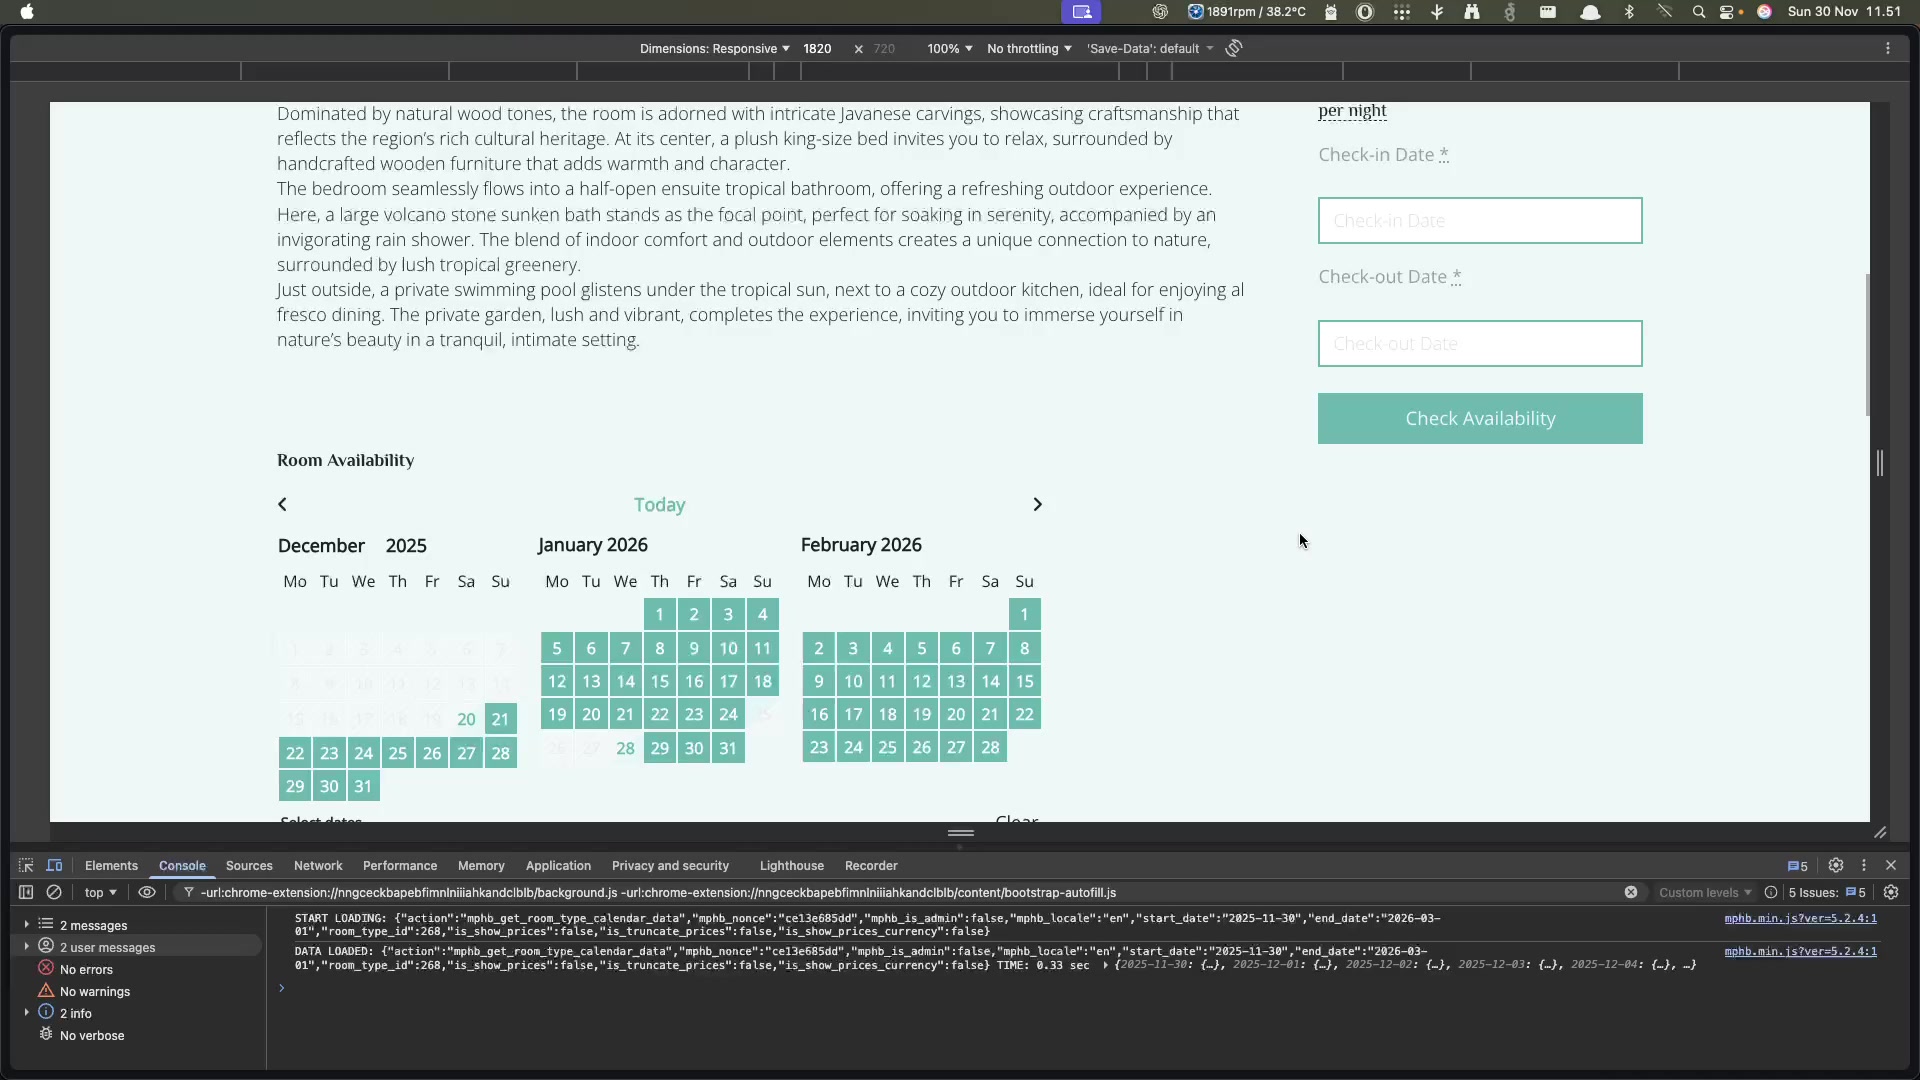Open the DevTools settings gear icon

(x=1836, y=866)
